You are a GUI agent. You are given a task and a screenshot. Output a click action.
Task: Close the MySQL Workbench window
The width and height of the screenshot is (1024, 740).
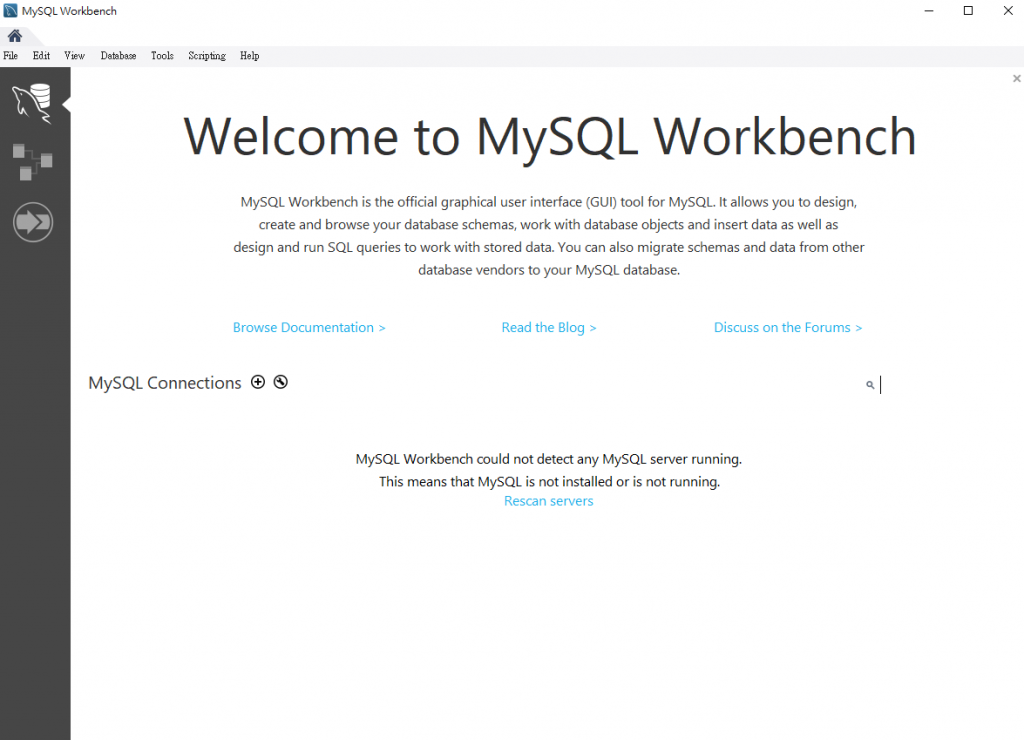coord(1008,10)
